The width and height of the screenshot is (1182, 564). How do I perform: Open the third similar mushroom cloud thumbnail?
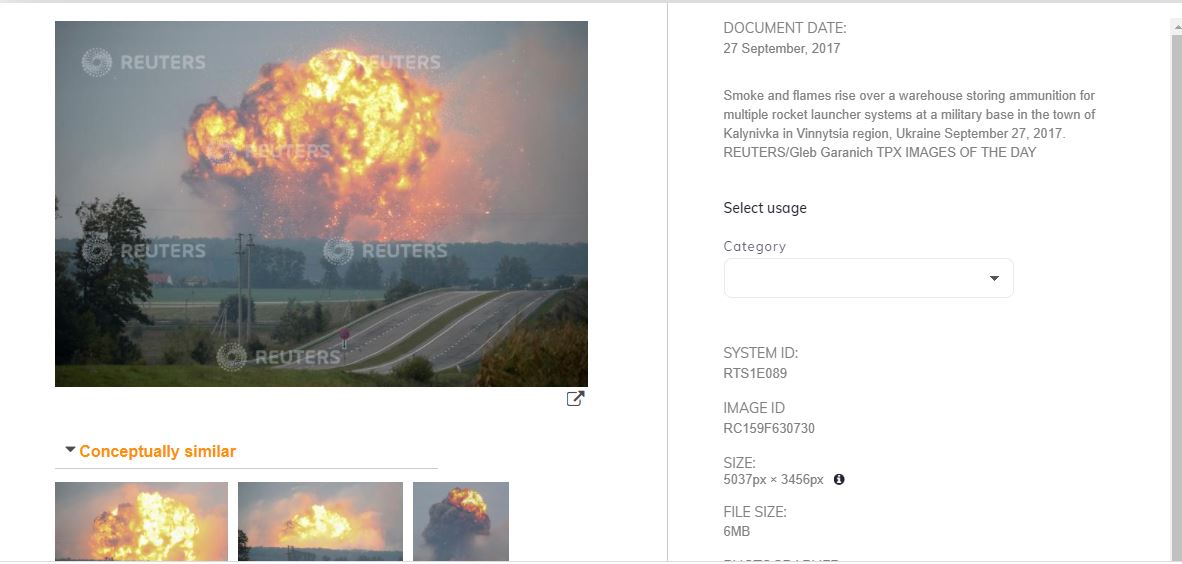[x=460, y=521]
